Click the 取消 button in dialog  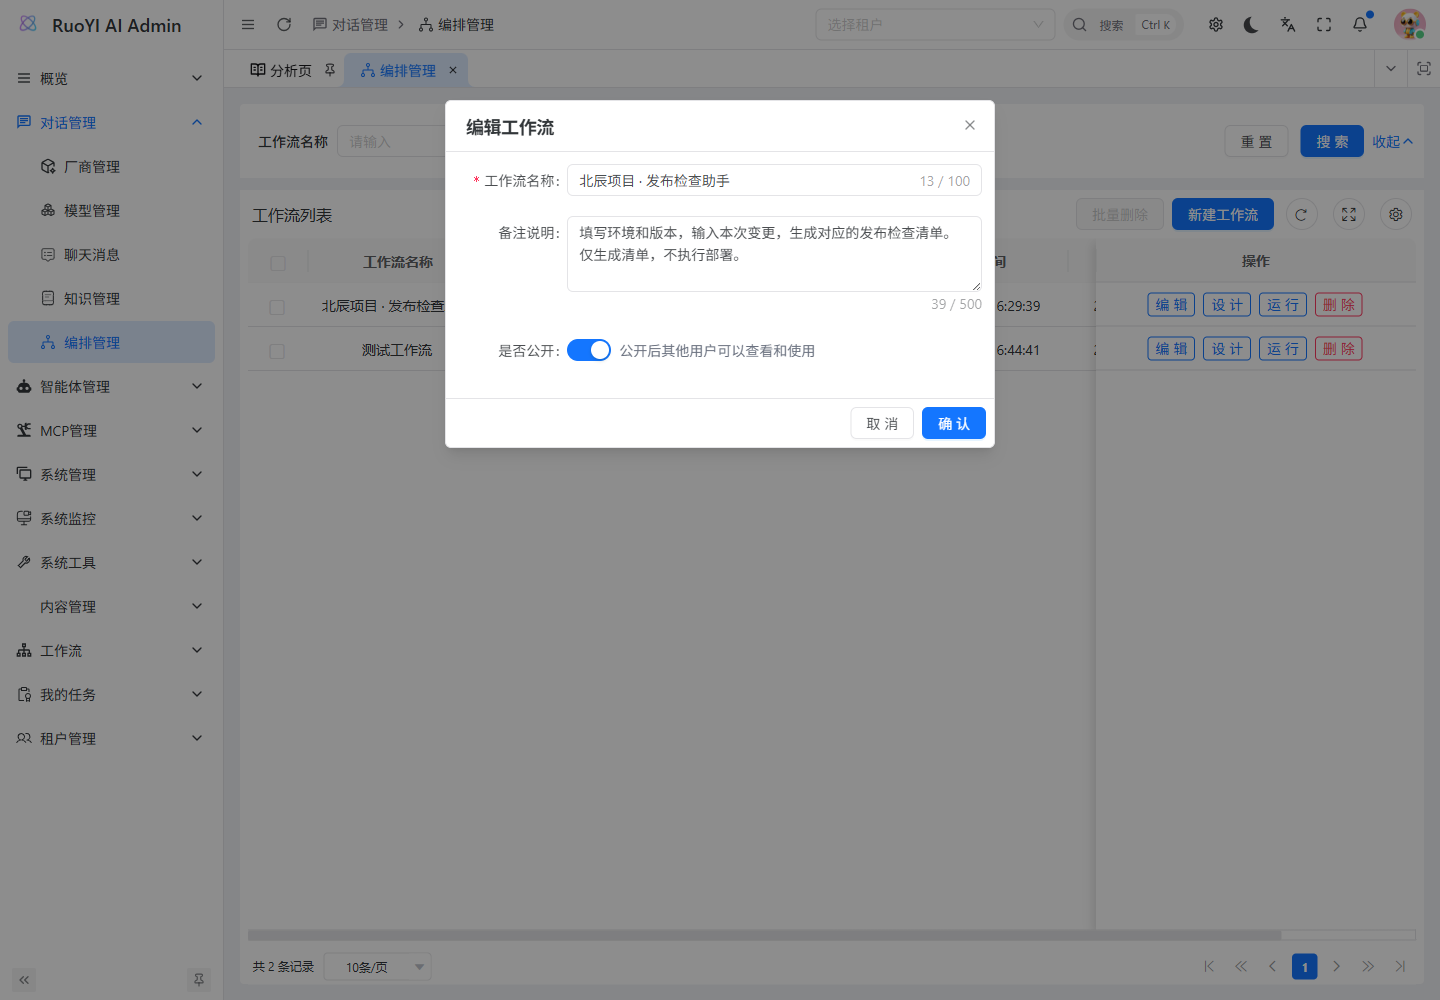(882, 423)
